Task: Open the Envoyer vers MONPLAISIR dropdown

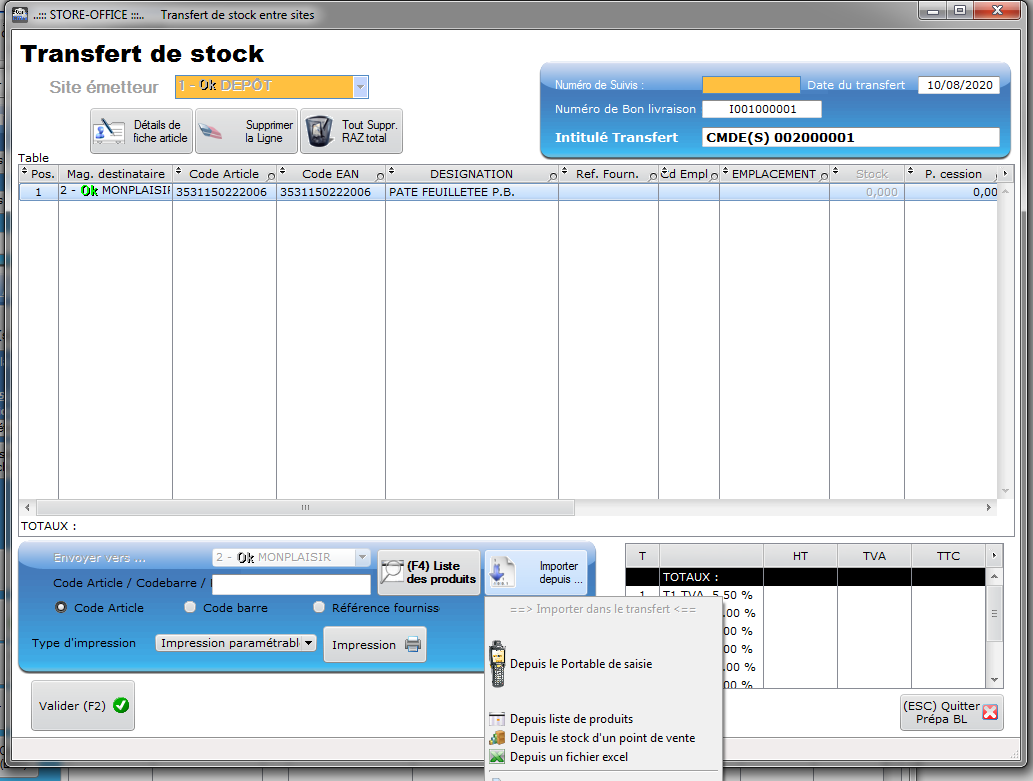Action: (362, 558)
